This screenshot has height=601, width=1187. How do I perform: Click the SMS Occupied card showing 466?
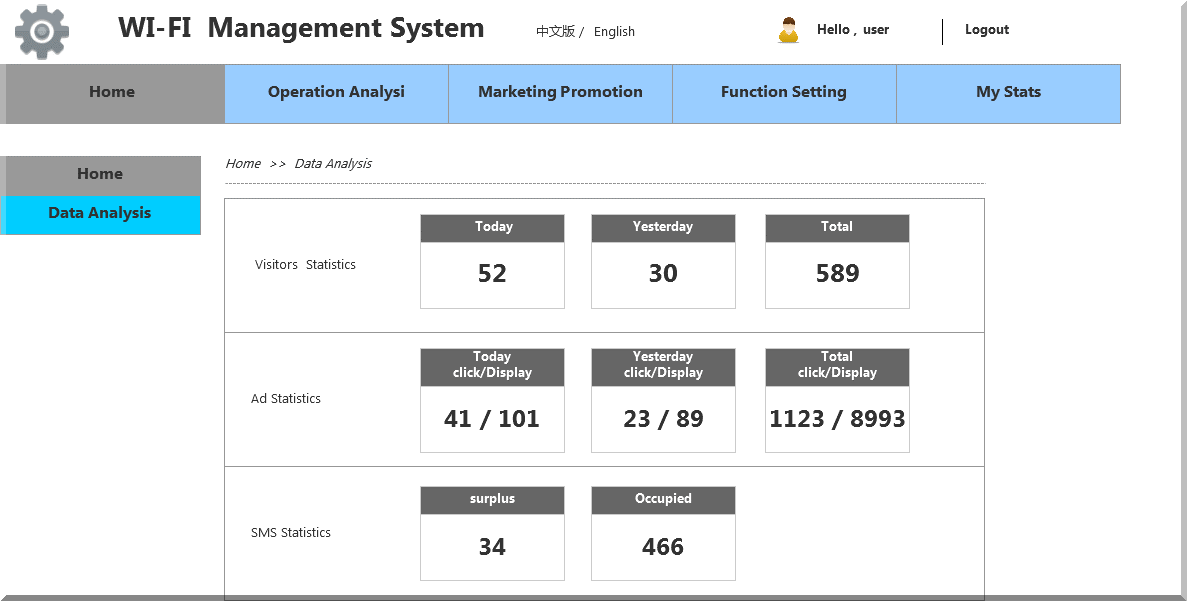coord(663,534)
